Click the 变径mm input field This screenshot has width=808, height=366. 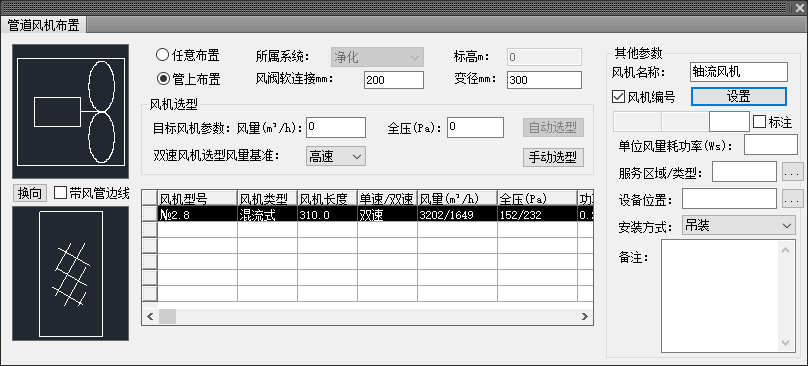(544, 80)
